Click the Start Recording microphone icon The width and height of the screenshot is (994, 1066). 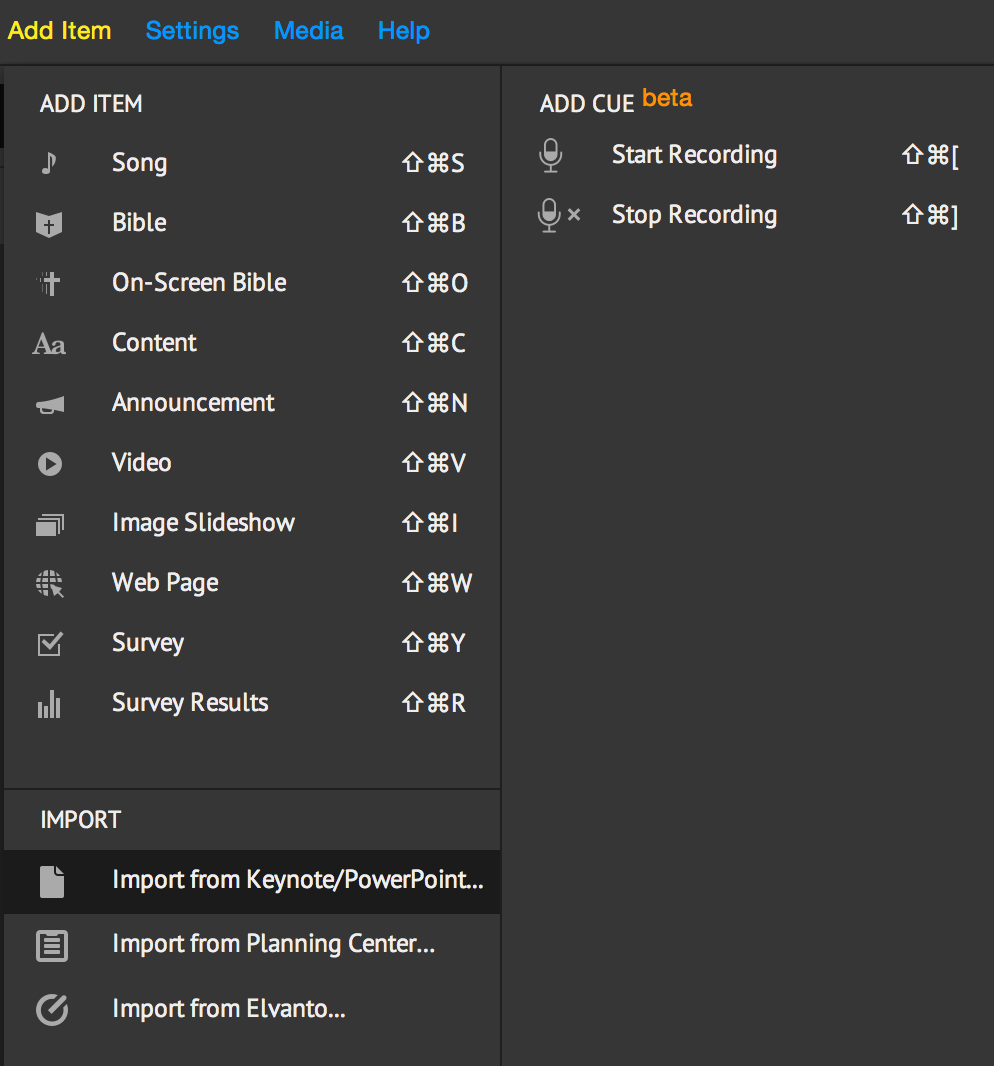click(x=551, y=156)
